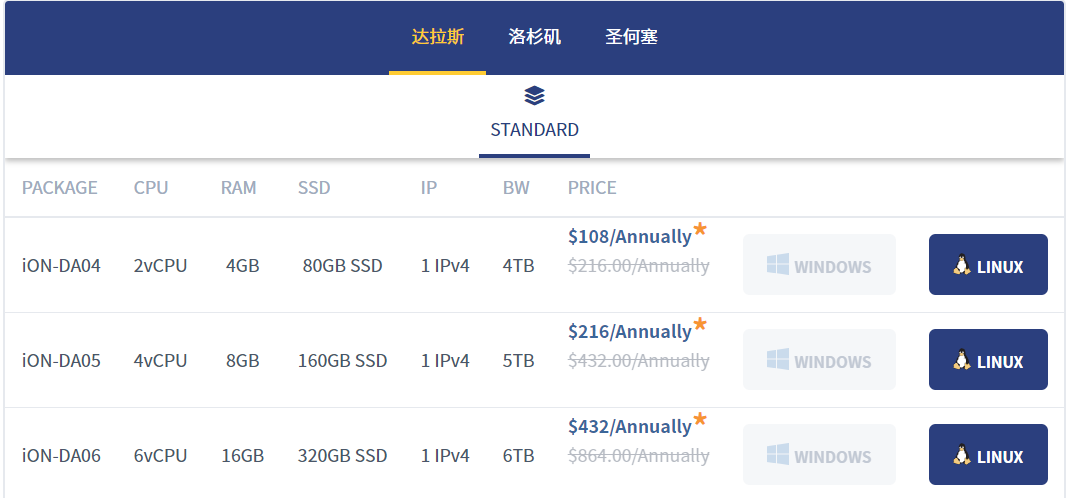Open the 圣何塞 location tab

click(631, 38)
